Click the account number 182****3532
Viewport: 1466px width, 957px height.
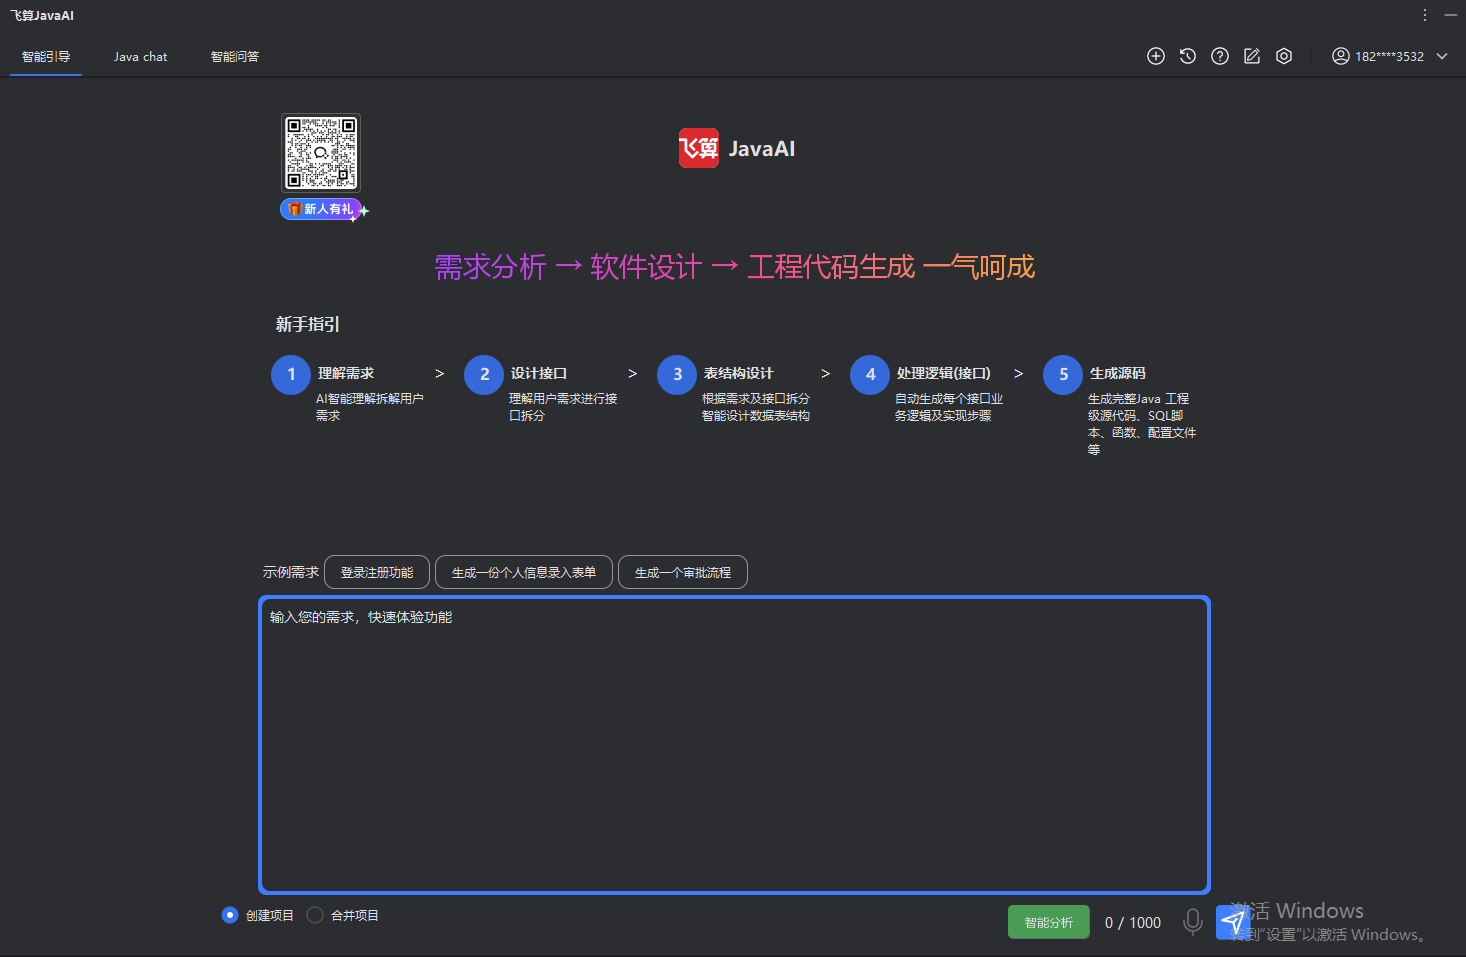1389,57
